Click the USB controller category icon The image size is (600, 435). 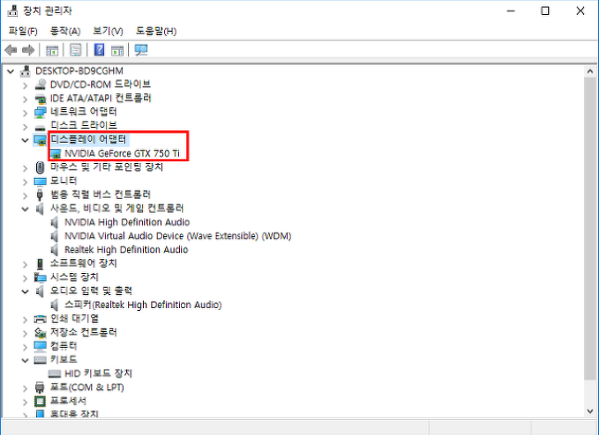pyautogui.click(x=40, y=195)
